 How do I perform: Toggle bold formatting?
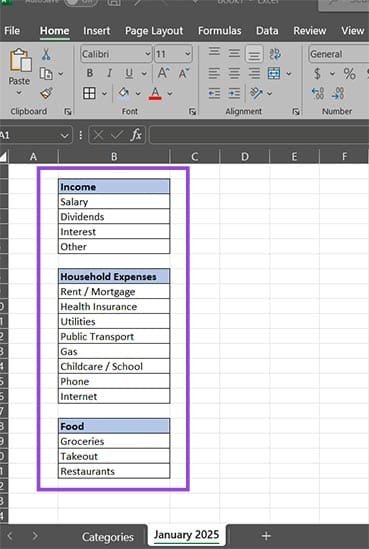pos(90,73)
